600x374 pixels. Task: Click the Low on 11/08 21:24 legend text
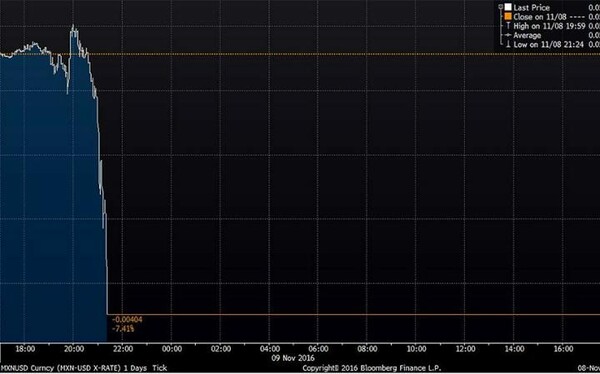click(548, 45)
